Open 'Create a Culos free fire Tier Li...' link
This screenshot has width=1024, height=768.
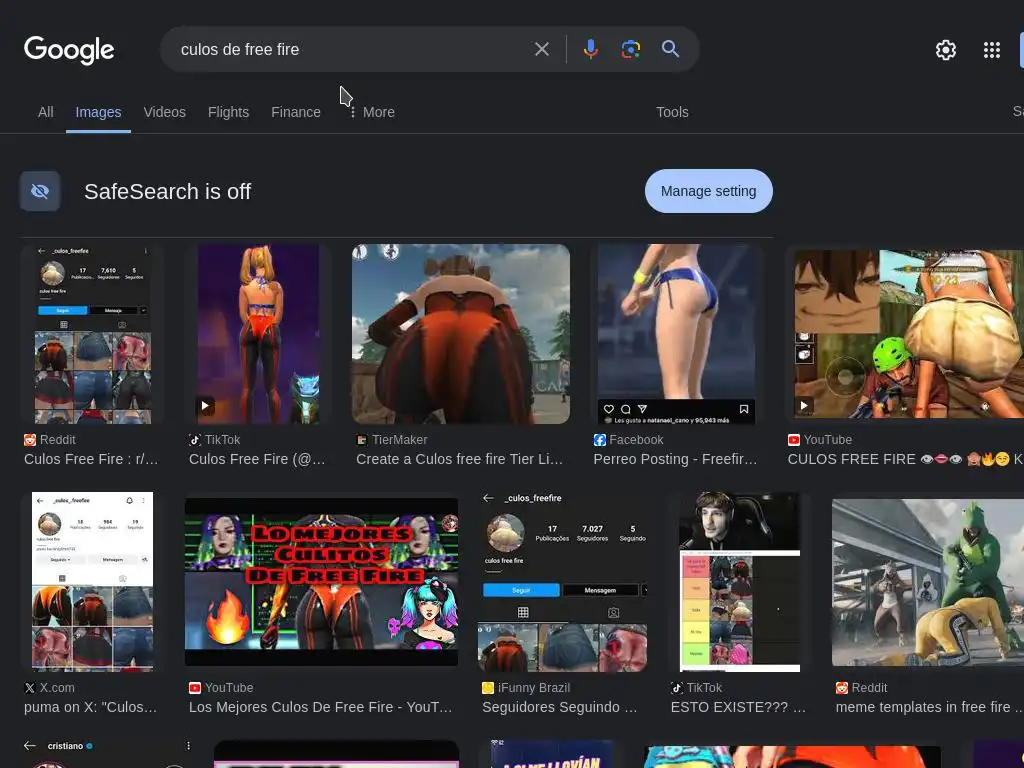click(x=459, y=459)
